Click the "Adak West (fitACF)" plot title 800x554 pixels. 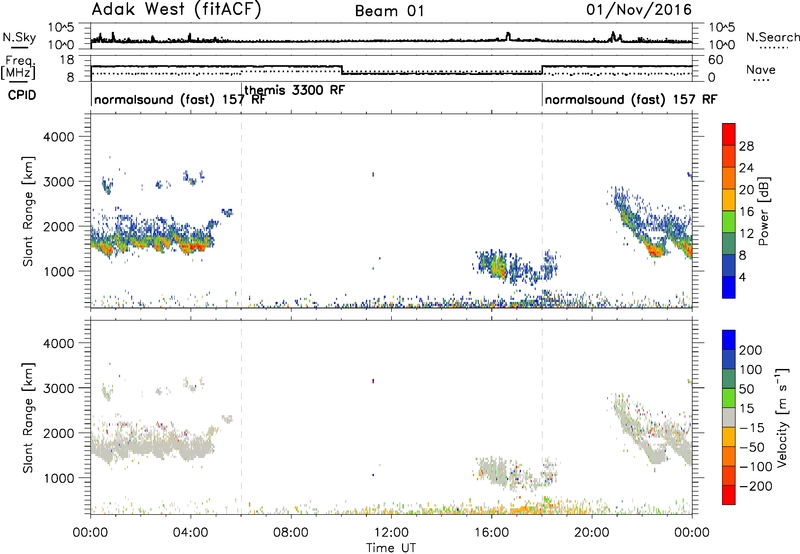(176, 10)
